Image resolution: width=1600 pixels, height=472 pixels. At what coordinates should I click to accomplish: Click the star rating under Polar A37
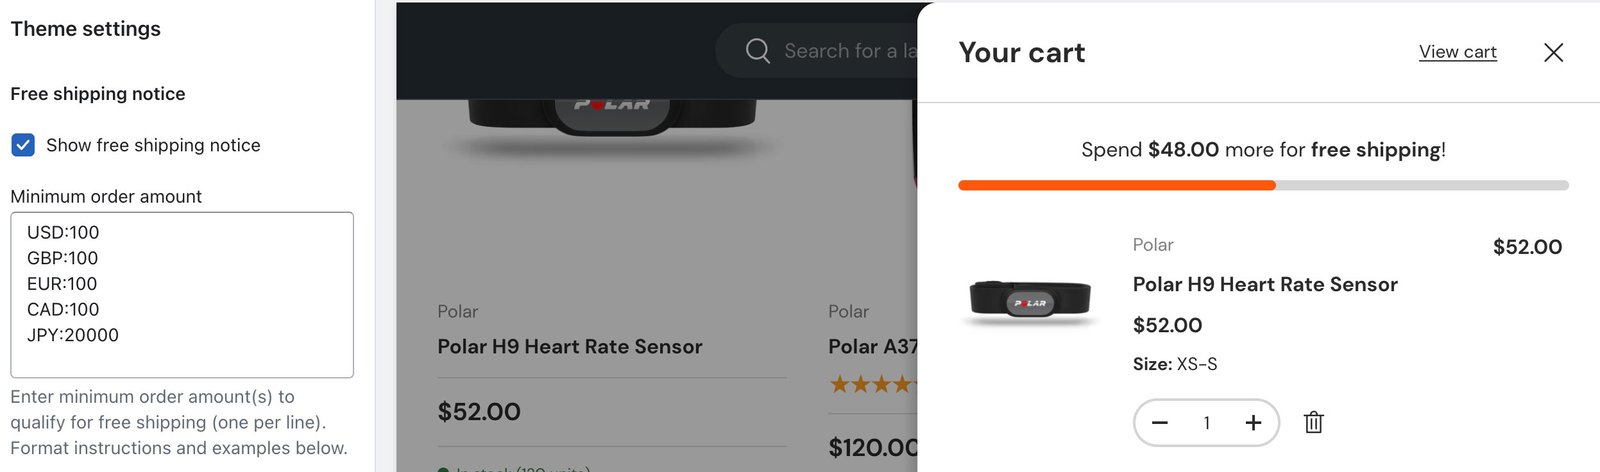(x=871, y=384)
